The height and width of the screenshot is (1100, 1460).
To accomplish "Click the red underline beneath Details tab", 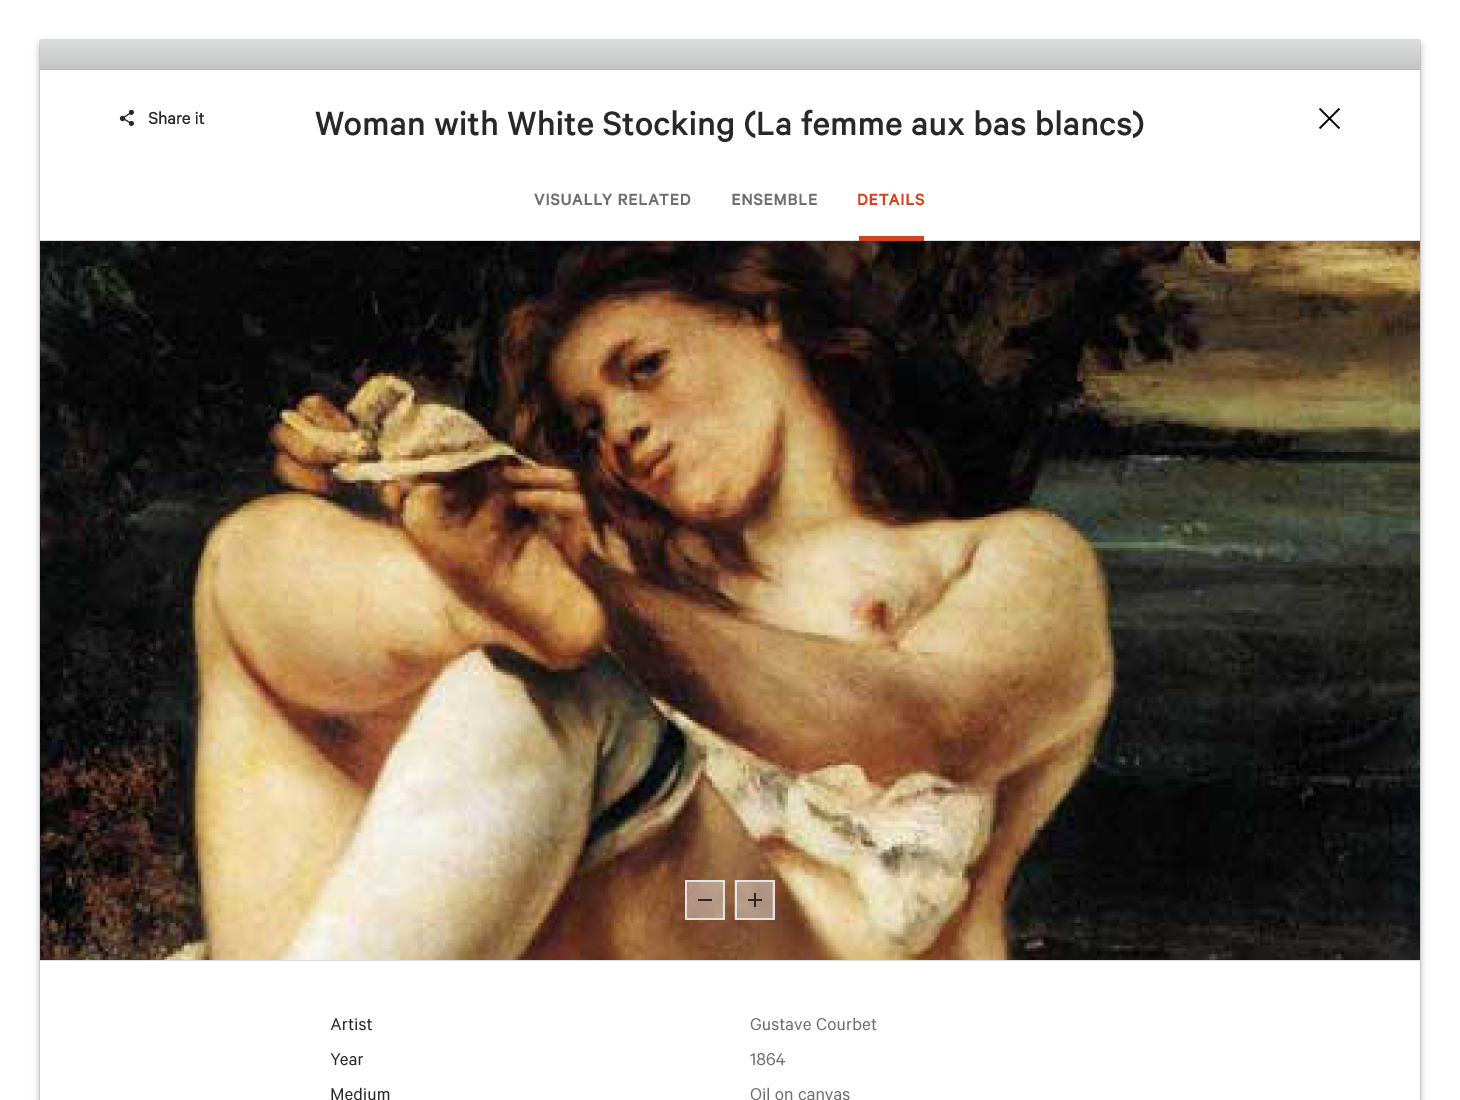I will pyautogui.click(x=891, y=238).
